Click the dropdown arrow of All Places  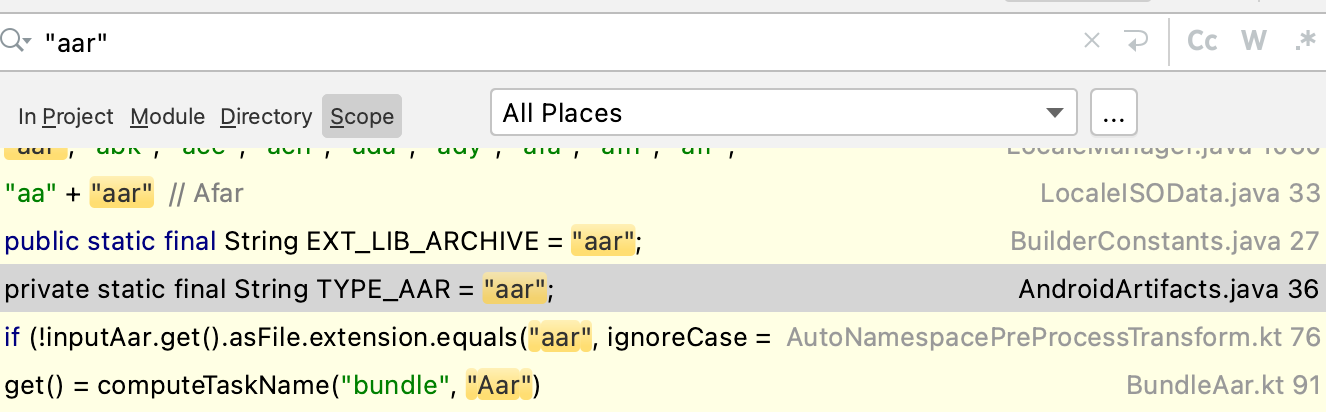(1053, 113)
